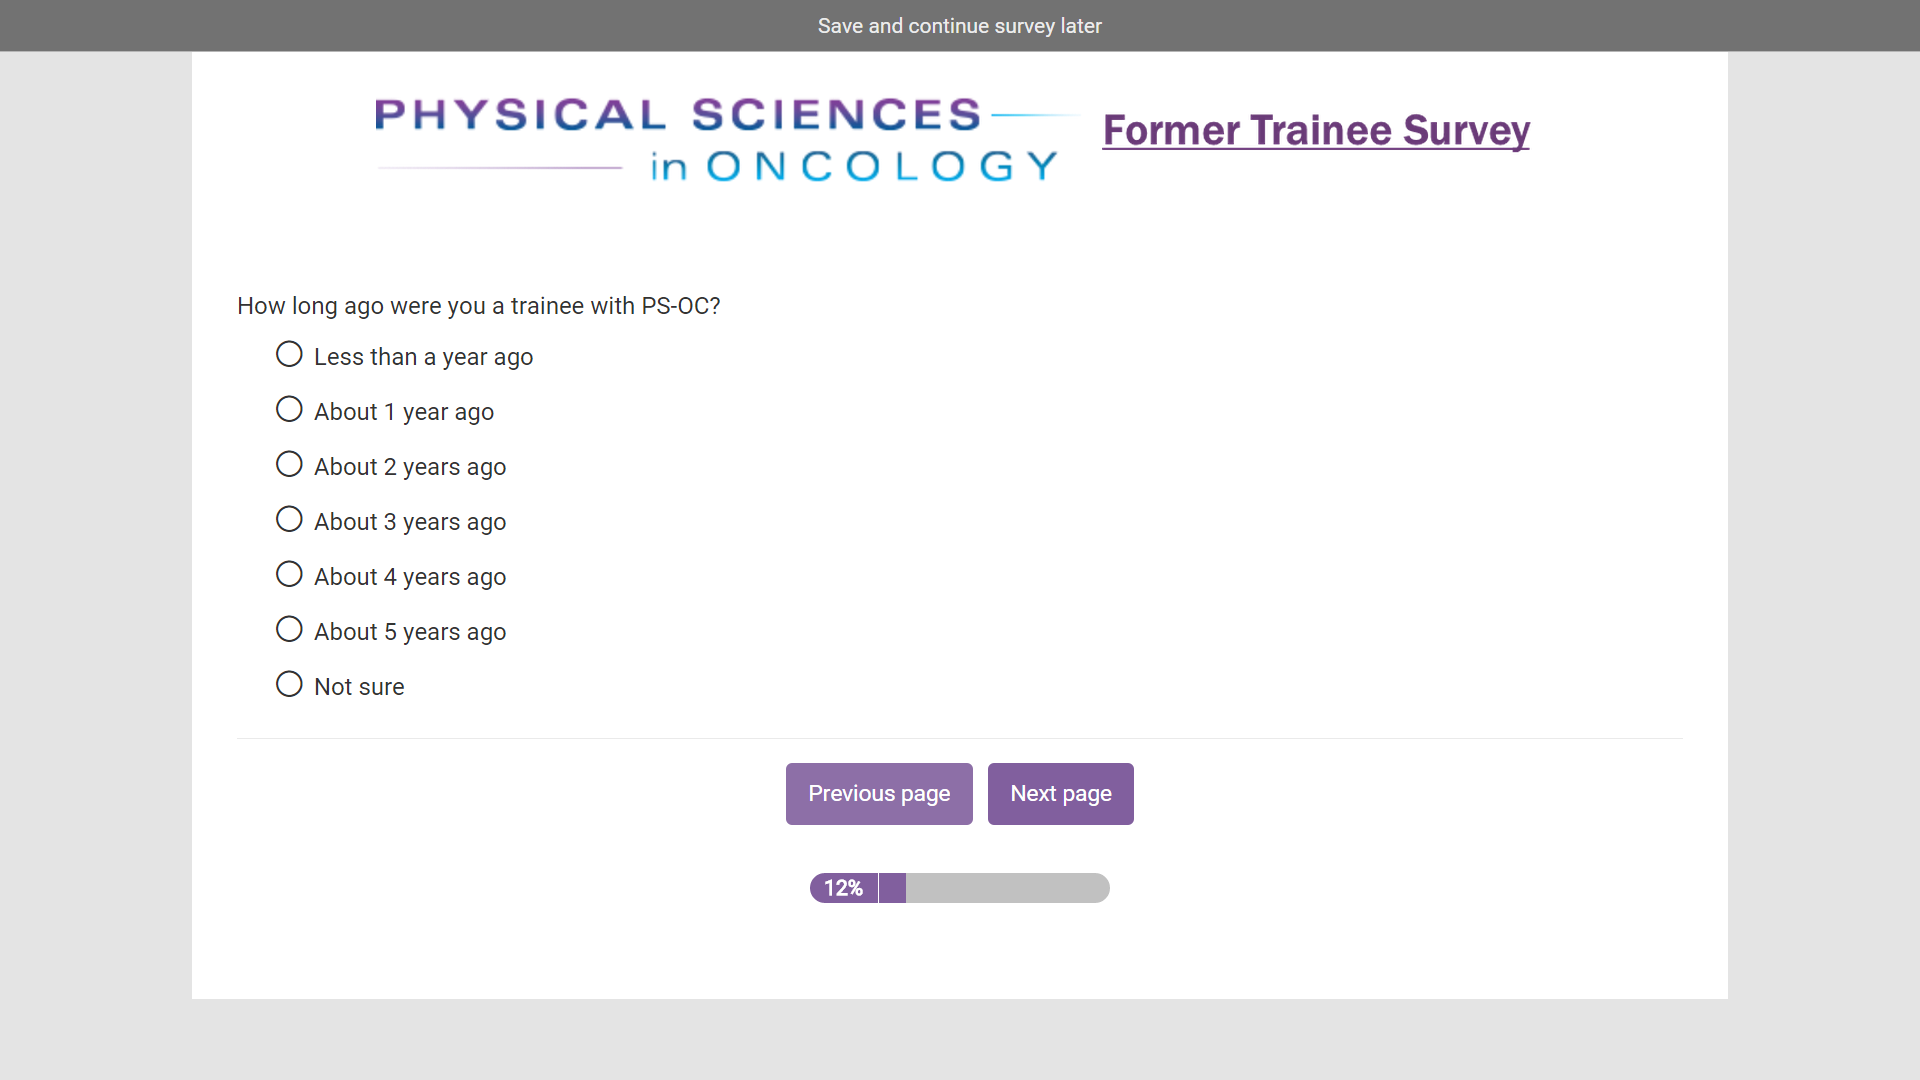
Task: Click the "About 3 years ago" label text
Action: pyautogui.click(x=410, y=522)
